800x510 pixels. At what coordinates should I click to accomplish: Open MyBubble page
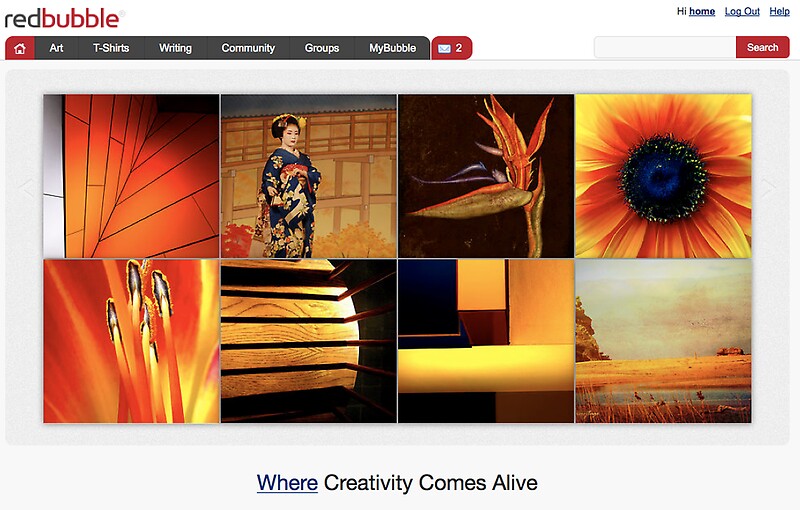pyautogui.click(x=392, y=48)
